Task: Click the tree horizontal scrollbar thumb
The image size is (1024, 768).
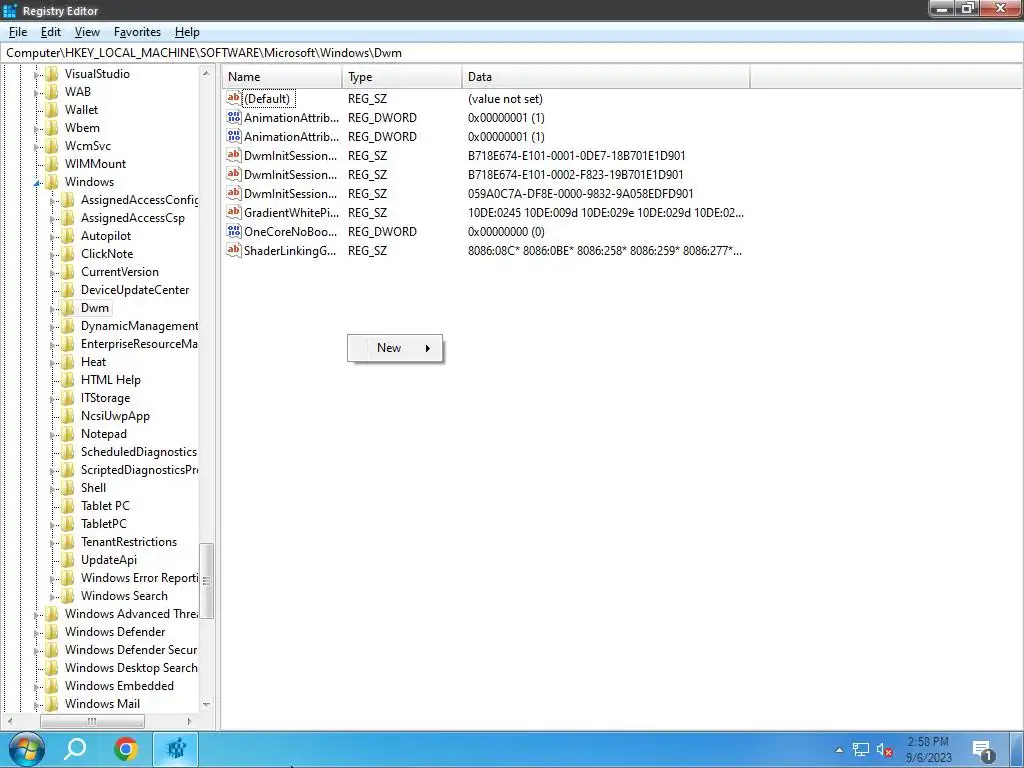Action: pyautogui.click(x=92, y=721)
